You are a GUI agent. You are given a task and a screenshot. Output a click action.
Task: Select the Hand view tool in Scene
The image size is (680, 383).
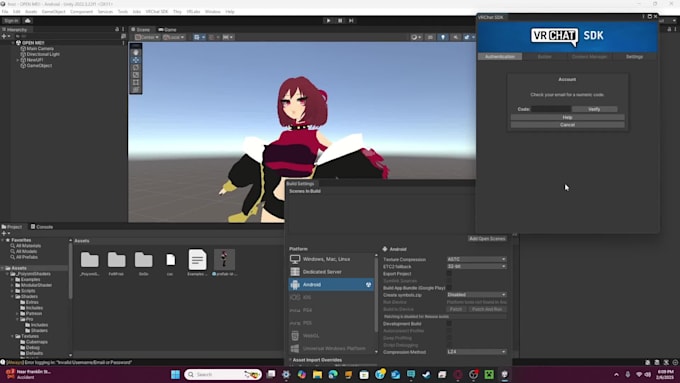coord(136,52)
